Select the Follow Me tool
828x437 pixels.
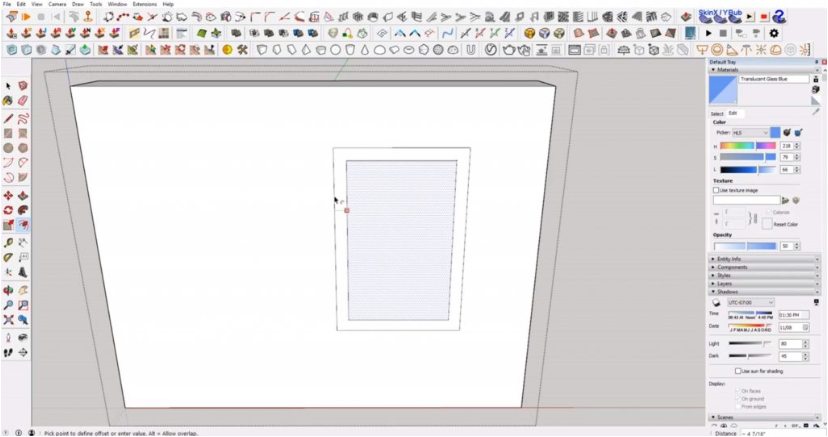point(23,211)
